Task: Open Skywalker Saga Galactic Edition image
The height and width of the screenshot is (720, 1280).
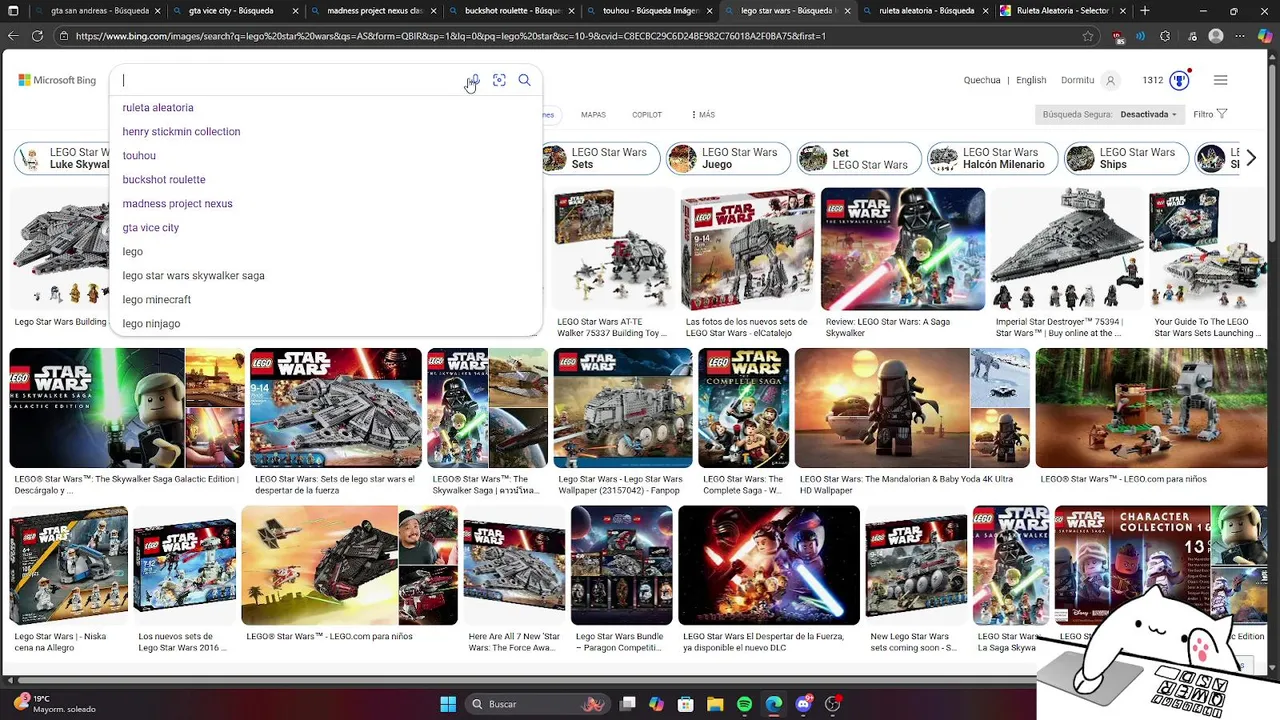Action: coord(127,408)
